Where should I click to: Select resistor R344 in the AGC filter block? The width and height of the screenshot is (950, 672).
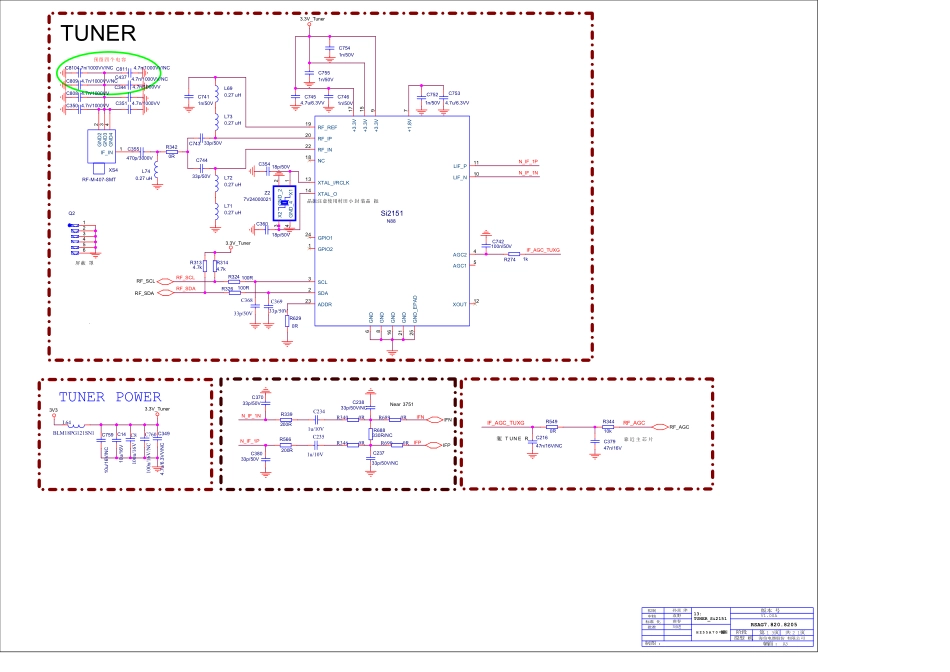pos(608,427)
